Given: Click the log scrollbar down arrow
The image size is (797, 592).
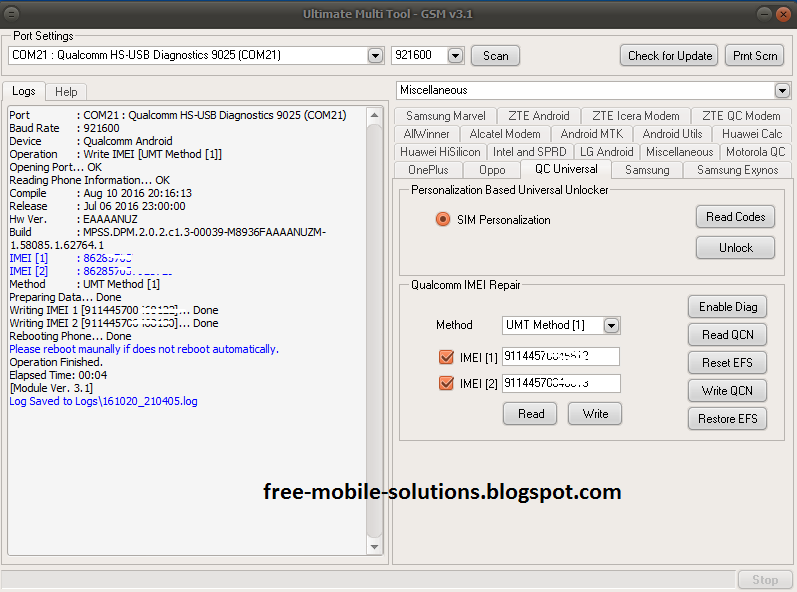Looking at the screenshot, I should click(x=374, y=547).
